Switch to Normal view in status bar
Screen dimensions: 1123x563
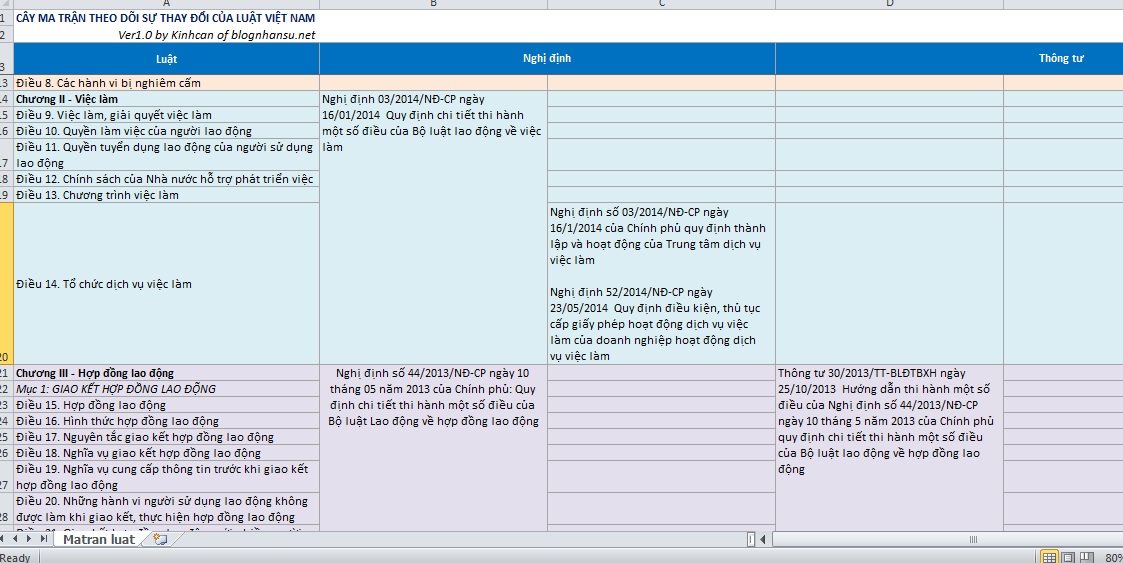point(1050,557)
